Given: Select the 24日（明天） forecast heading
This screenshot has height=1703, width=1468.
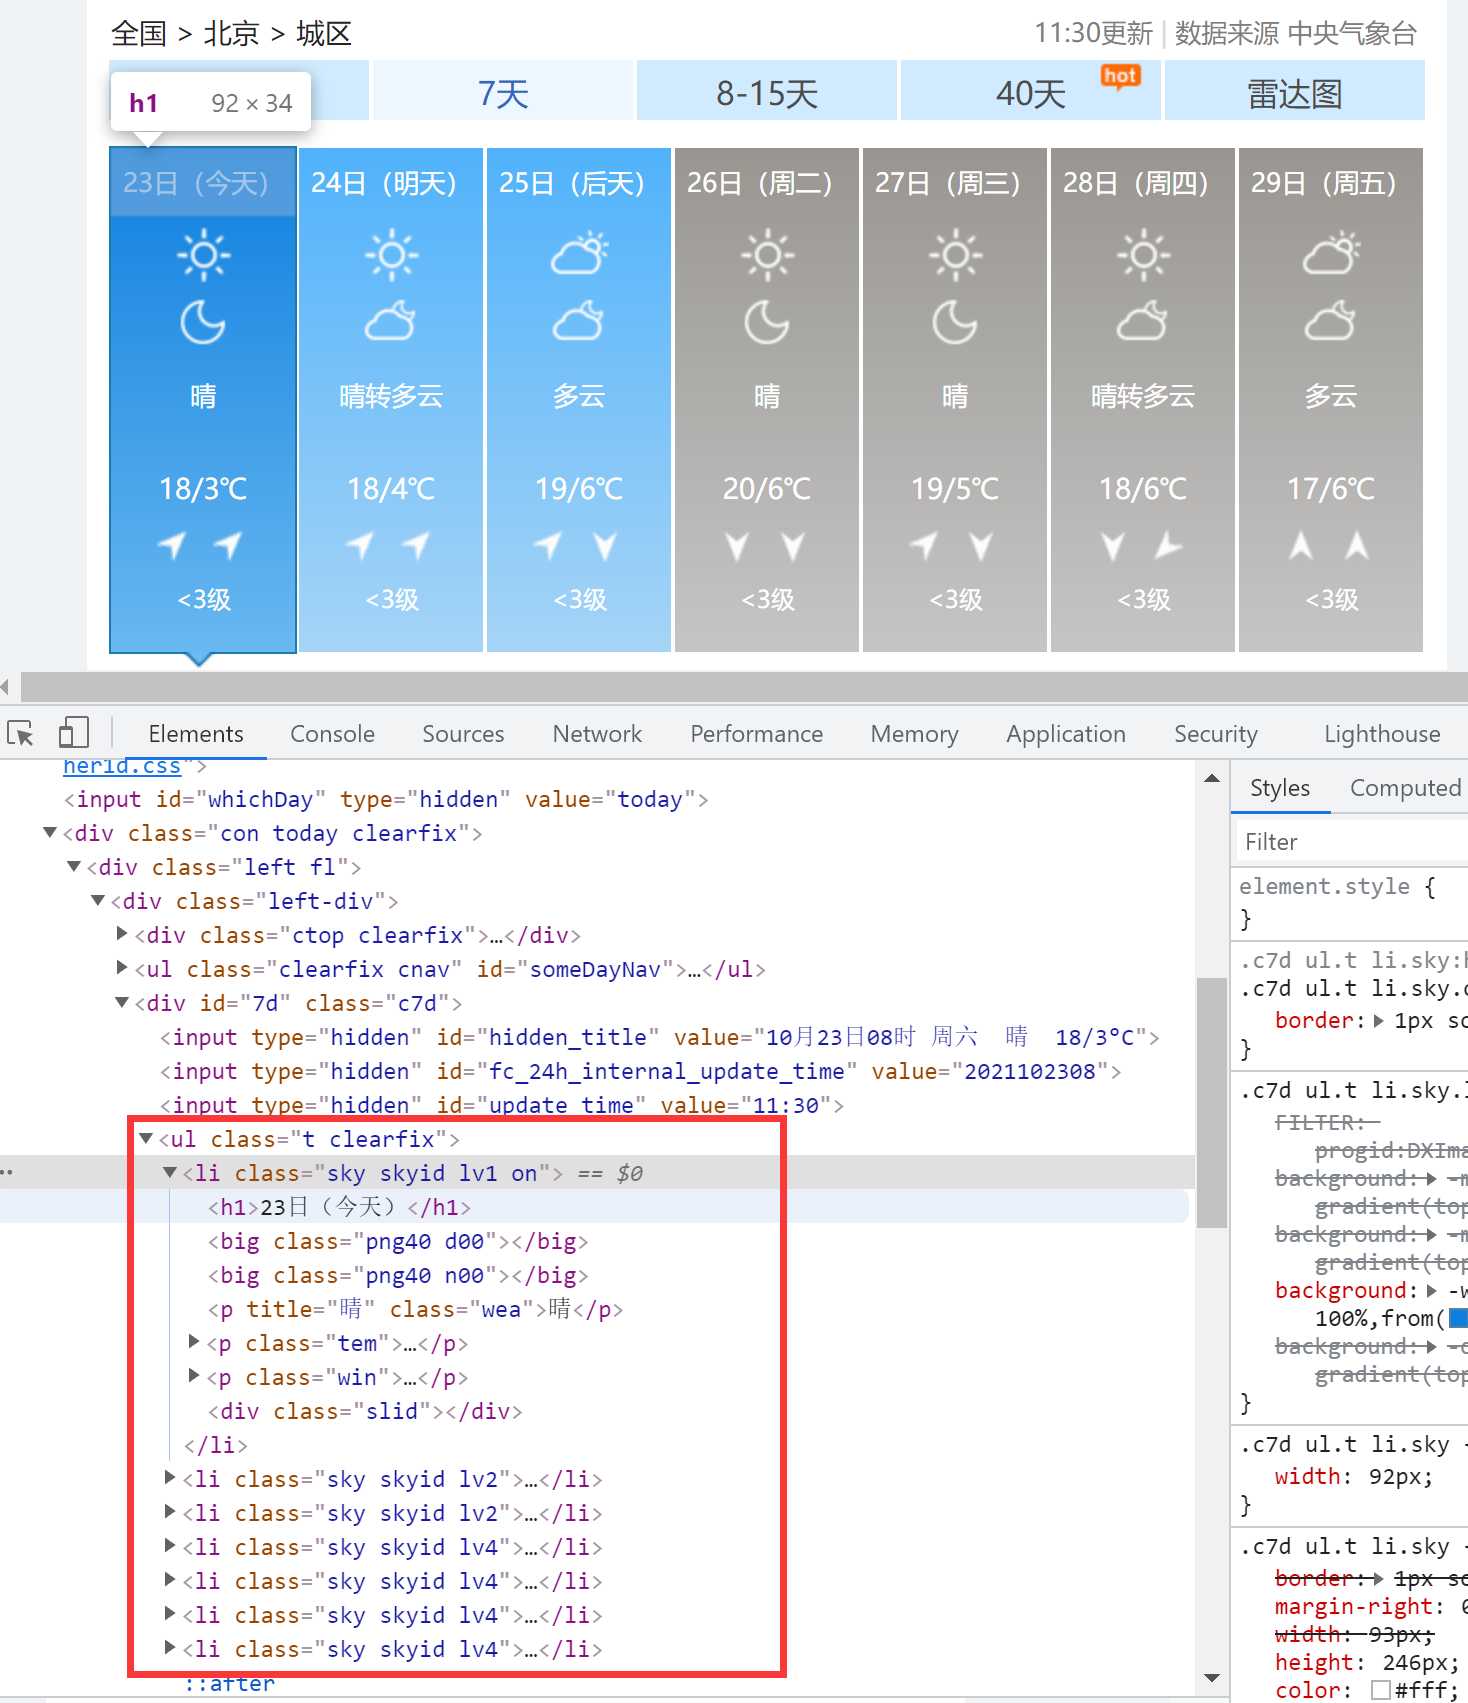Looking at the screenshot, I should point(384,183).
